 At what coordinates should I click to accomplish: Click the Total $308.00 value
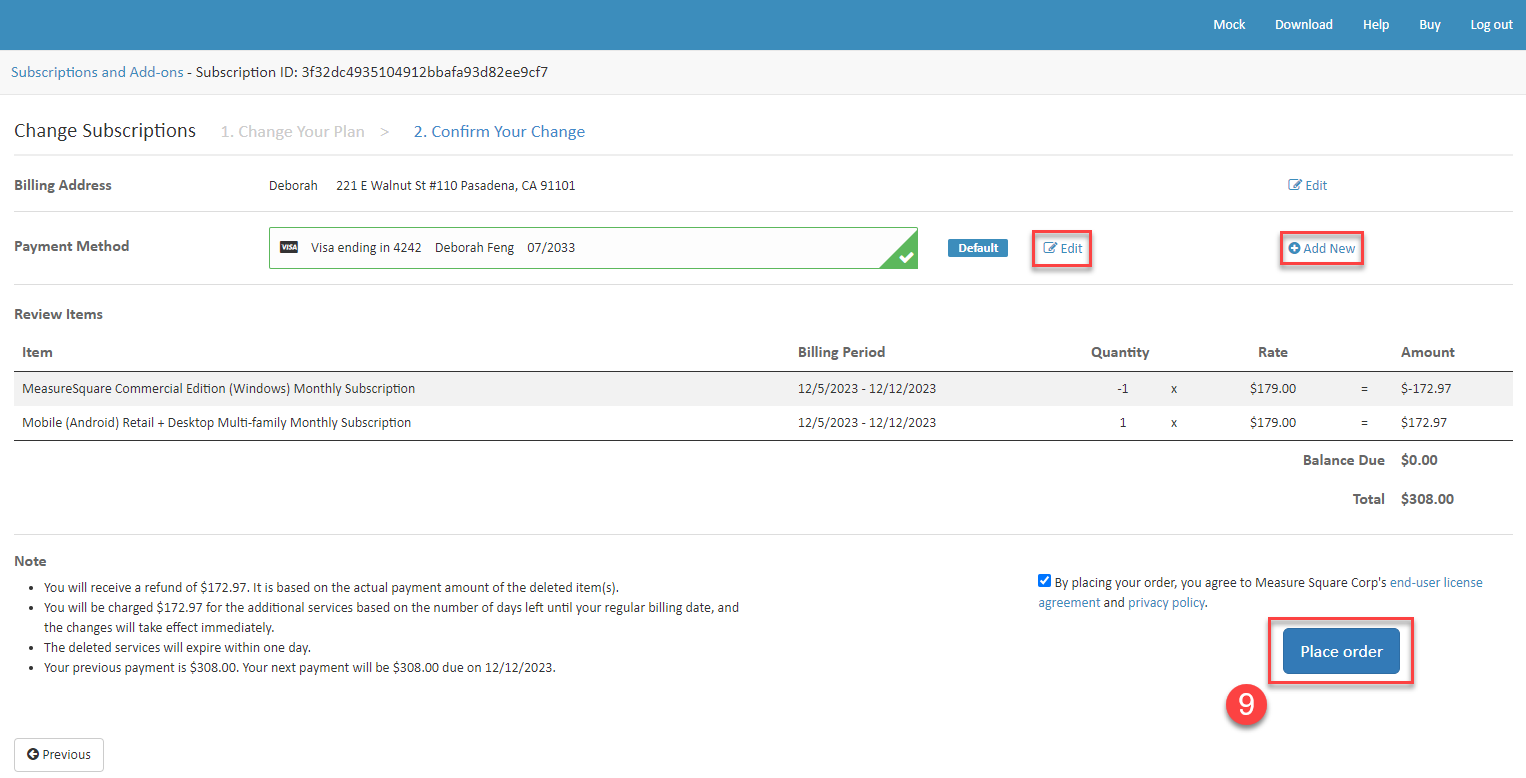click(x=1427, y=498)
